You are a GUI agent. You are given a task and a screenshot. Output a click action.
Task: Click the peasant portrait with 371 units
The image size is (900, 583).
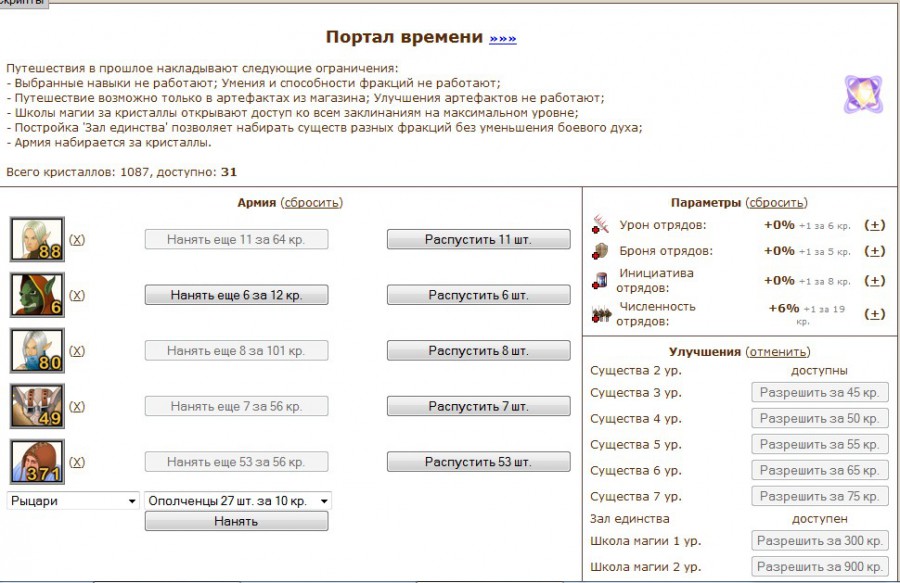pyautogui.click(x=37, y=462)
